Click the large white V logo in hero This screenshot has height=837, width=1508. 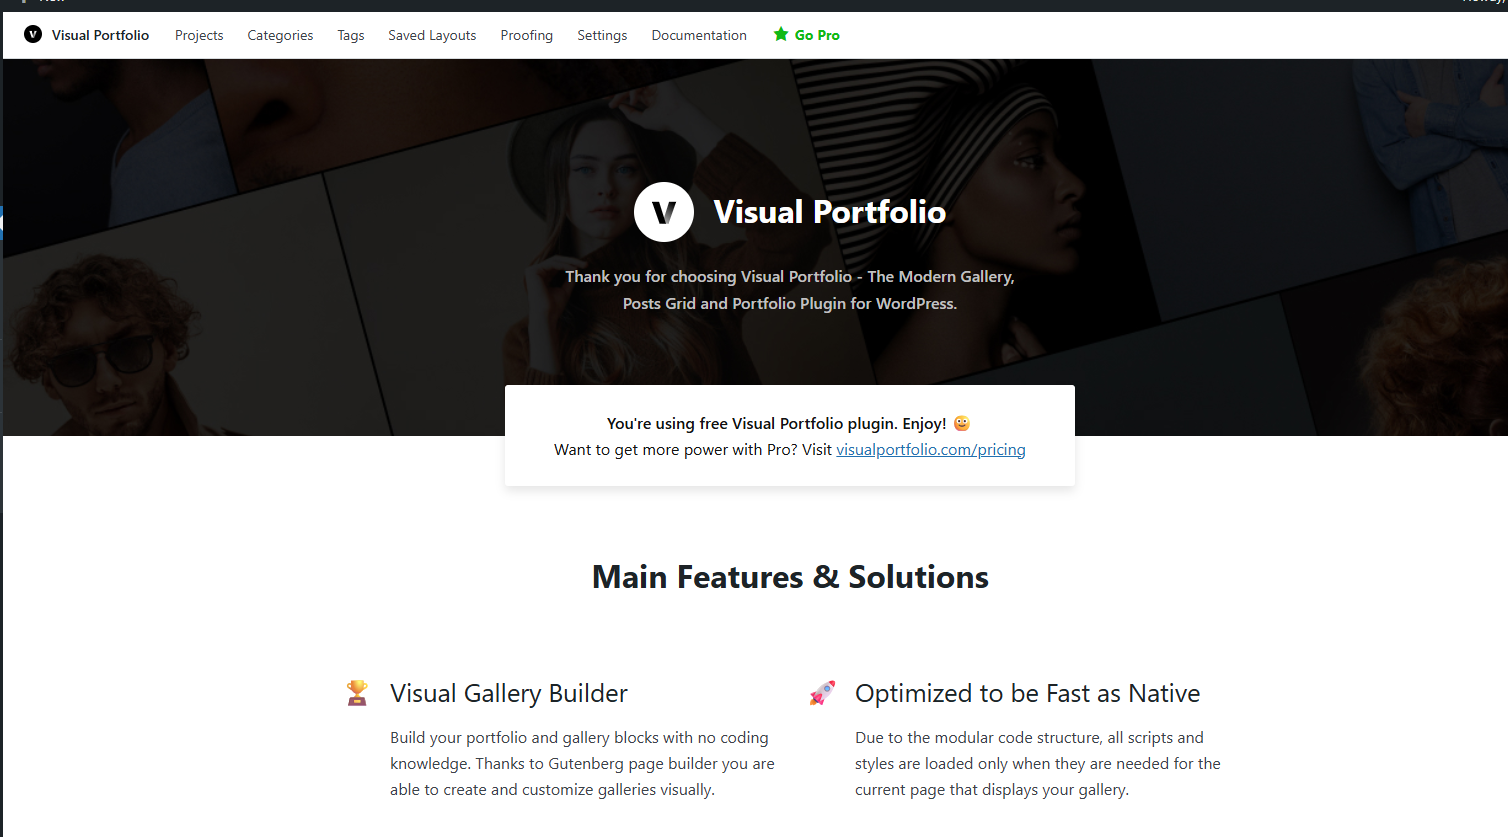(664, 212)
